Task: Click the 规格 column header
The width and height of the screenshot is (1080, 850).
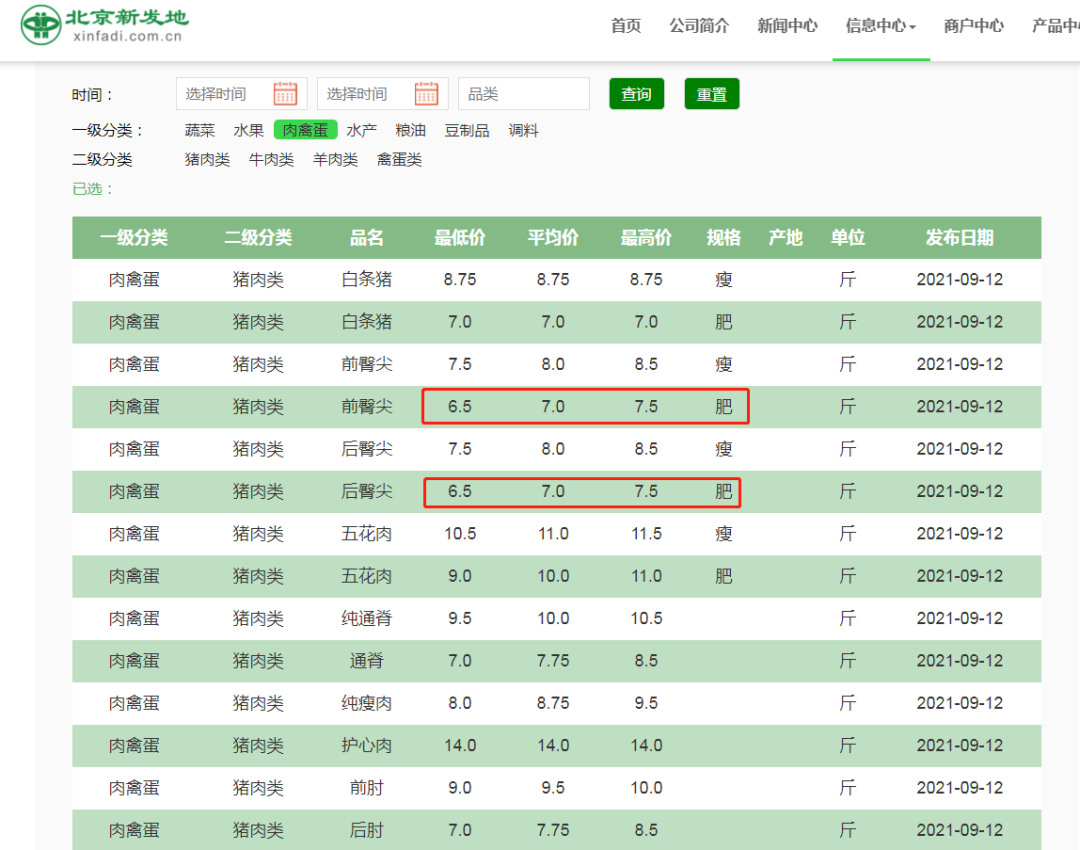Action: tap(724, 238)
